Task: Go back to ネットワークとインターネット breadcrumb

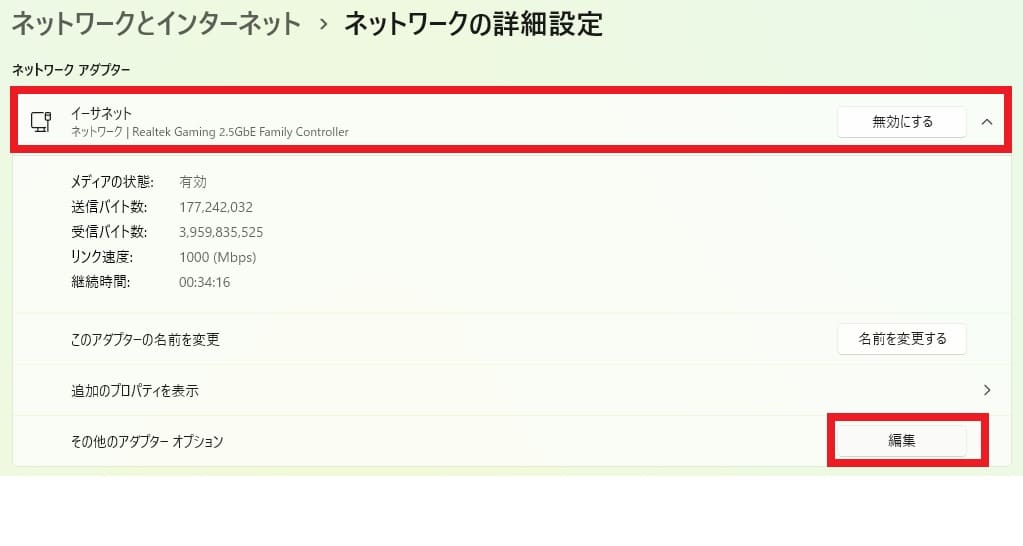Action: (157, 24)
